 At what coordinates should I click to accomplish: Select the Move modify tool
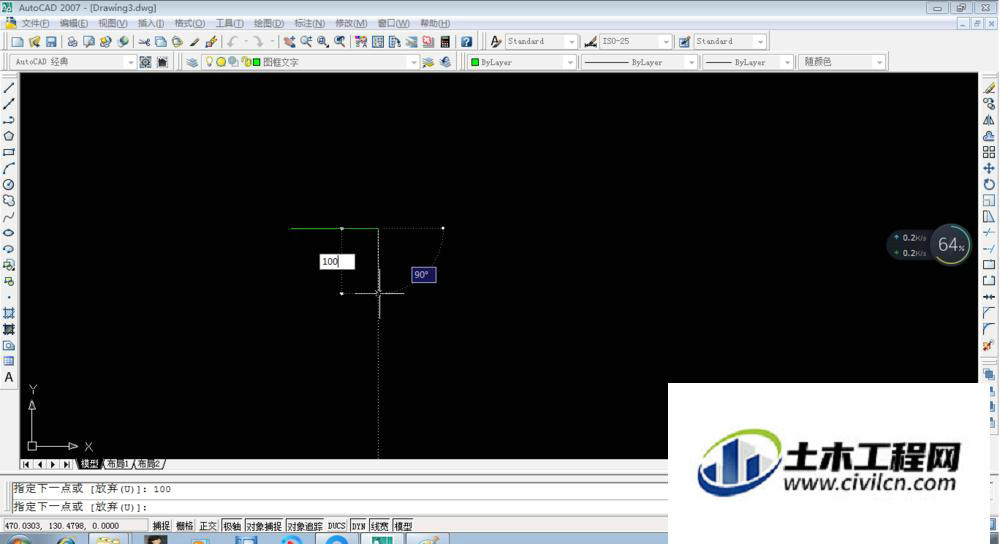pos(989,168)
